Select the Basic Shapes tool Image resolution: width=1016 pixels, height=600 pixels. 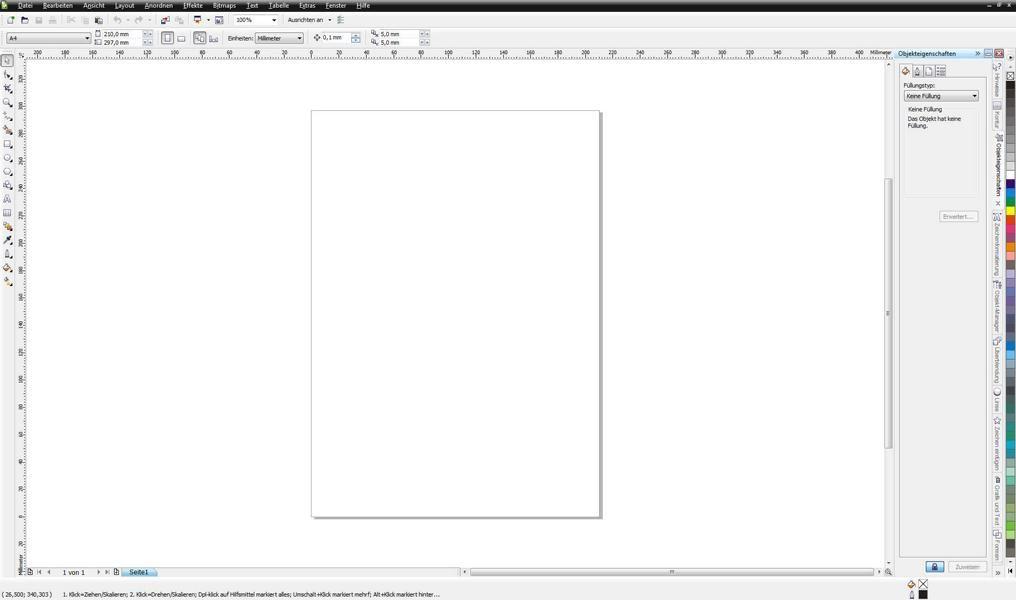point(7,185)
